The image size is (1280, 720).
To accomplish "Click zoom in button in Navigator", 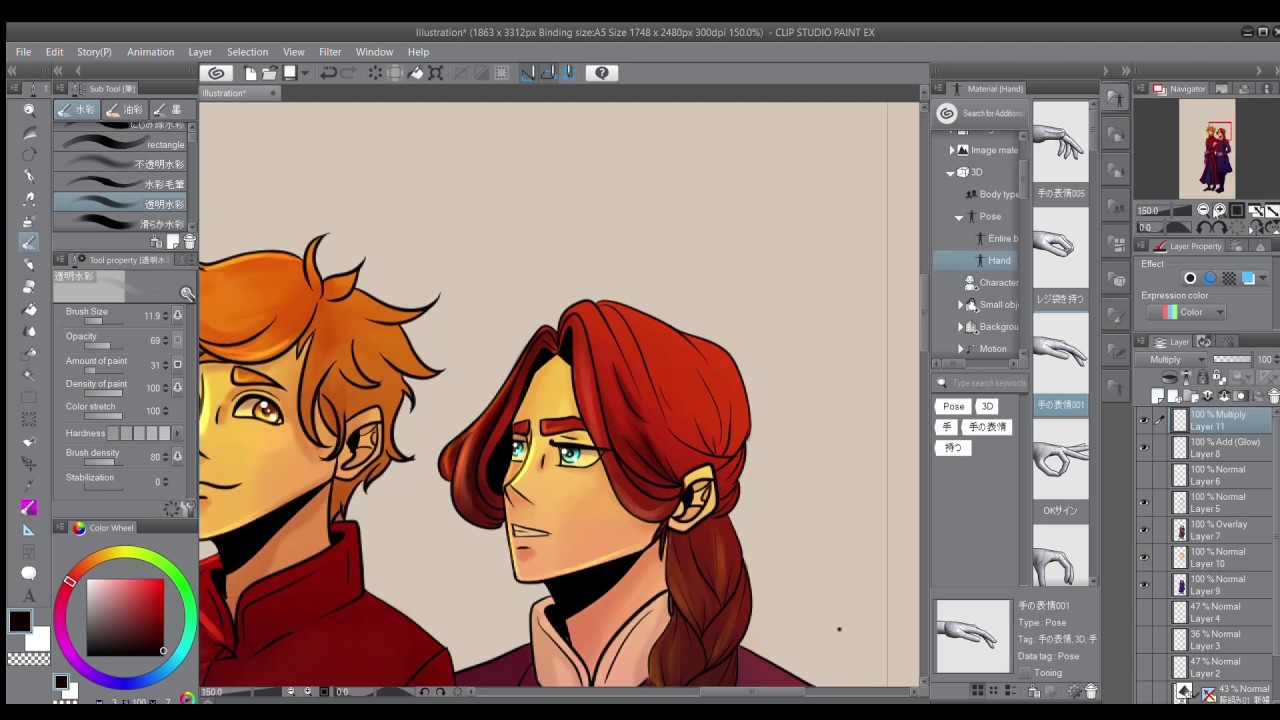I will [x=1219, y=210].
